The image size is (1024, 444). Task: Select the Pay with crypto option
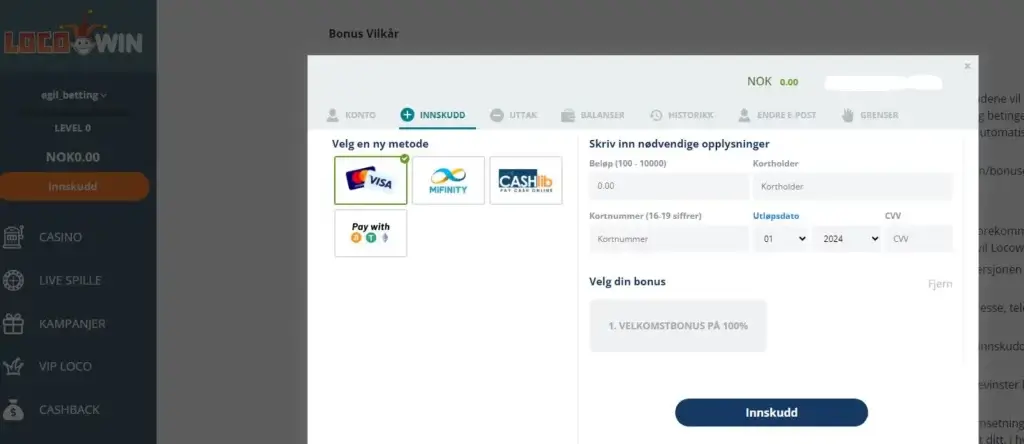[x=370, y=233]
